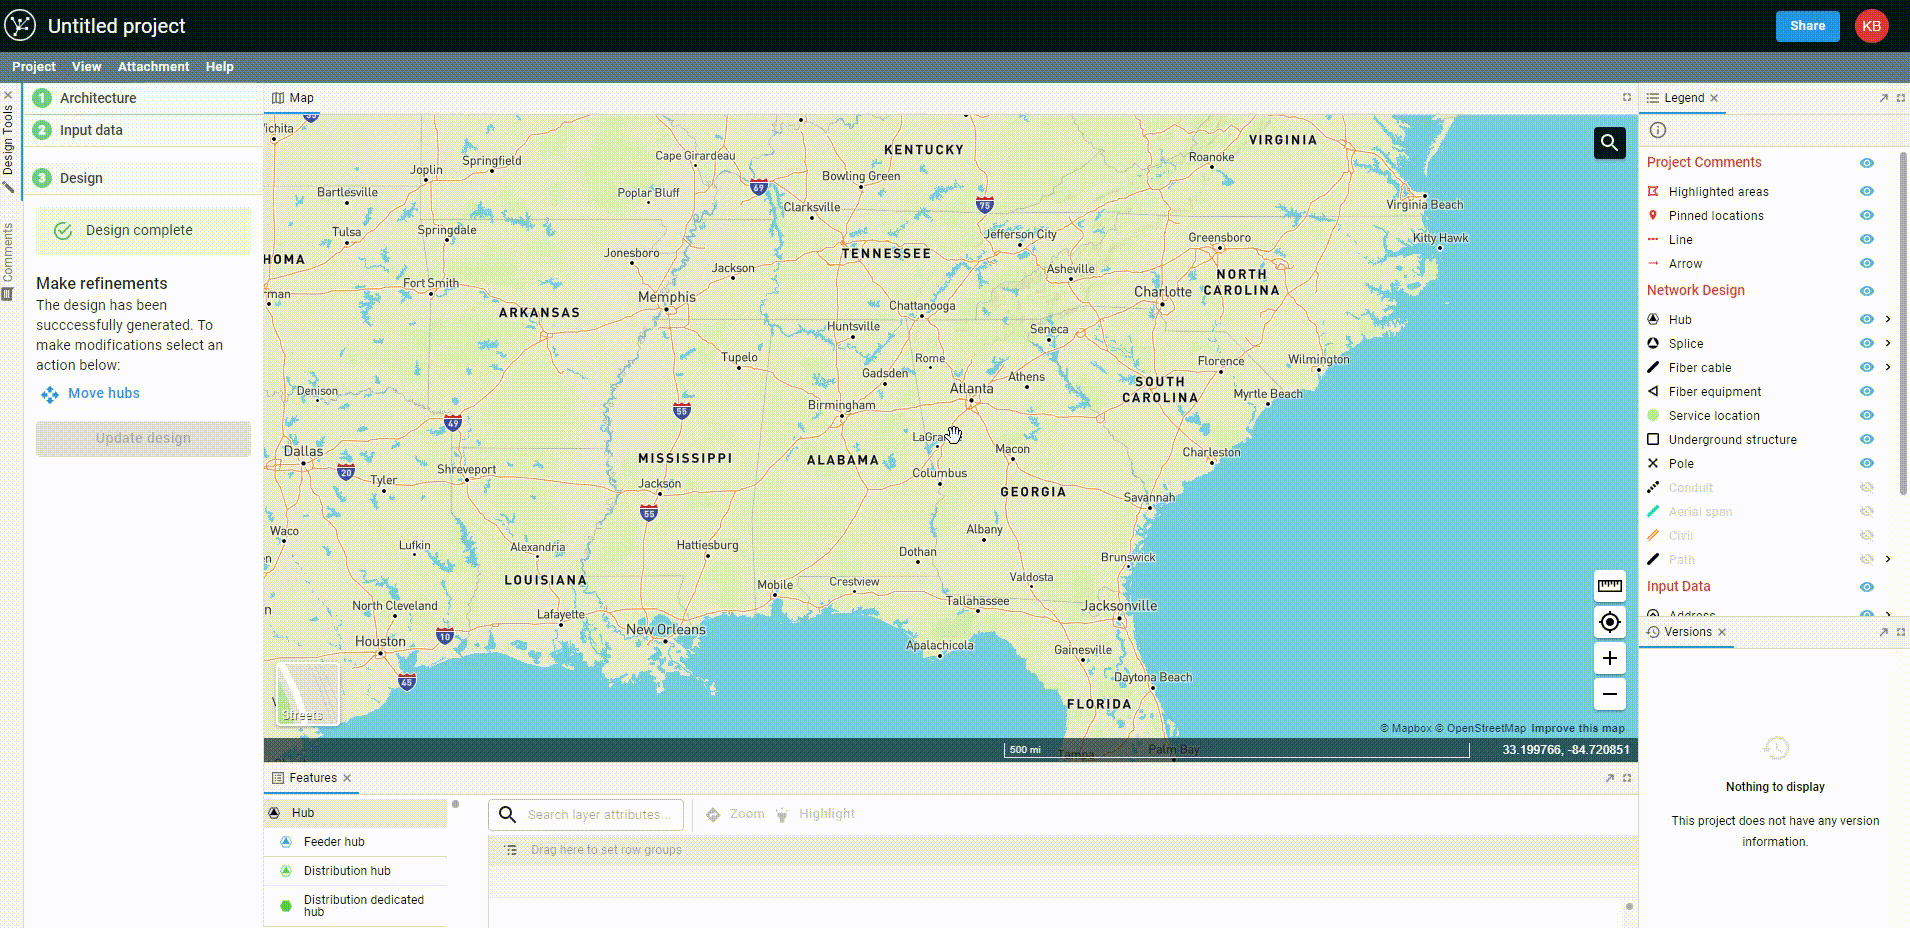Screen dimensions: 1910x928
Task: Pop out the Legend panel
Action: 1883,98
